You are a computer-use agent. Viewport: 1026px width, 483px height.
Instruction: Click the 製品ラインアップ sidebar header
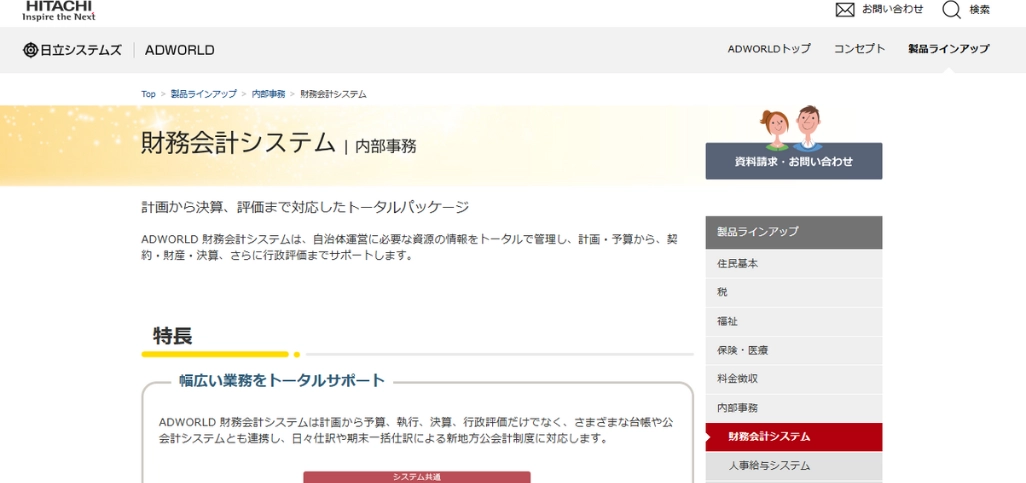[x=794, y=232]
